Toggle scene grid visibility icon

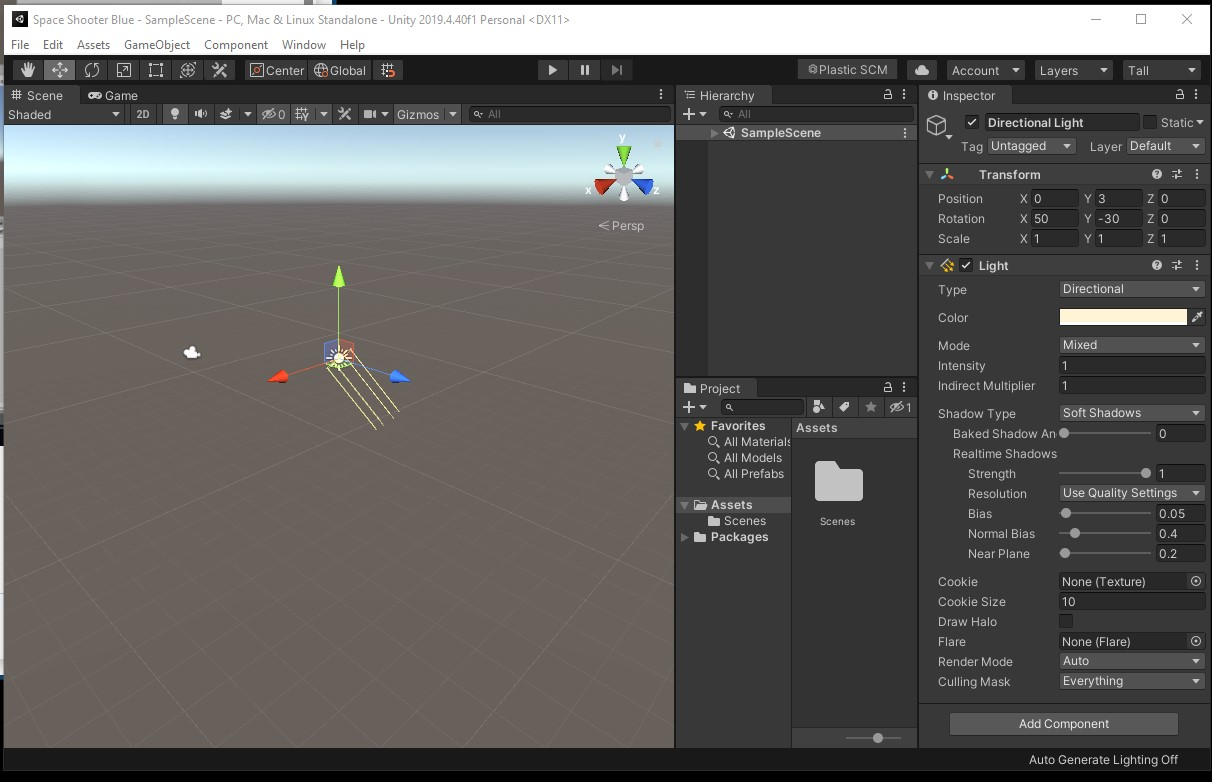coord(302,114)
